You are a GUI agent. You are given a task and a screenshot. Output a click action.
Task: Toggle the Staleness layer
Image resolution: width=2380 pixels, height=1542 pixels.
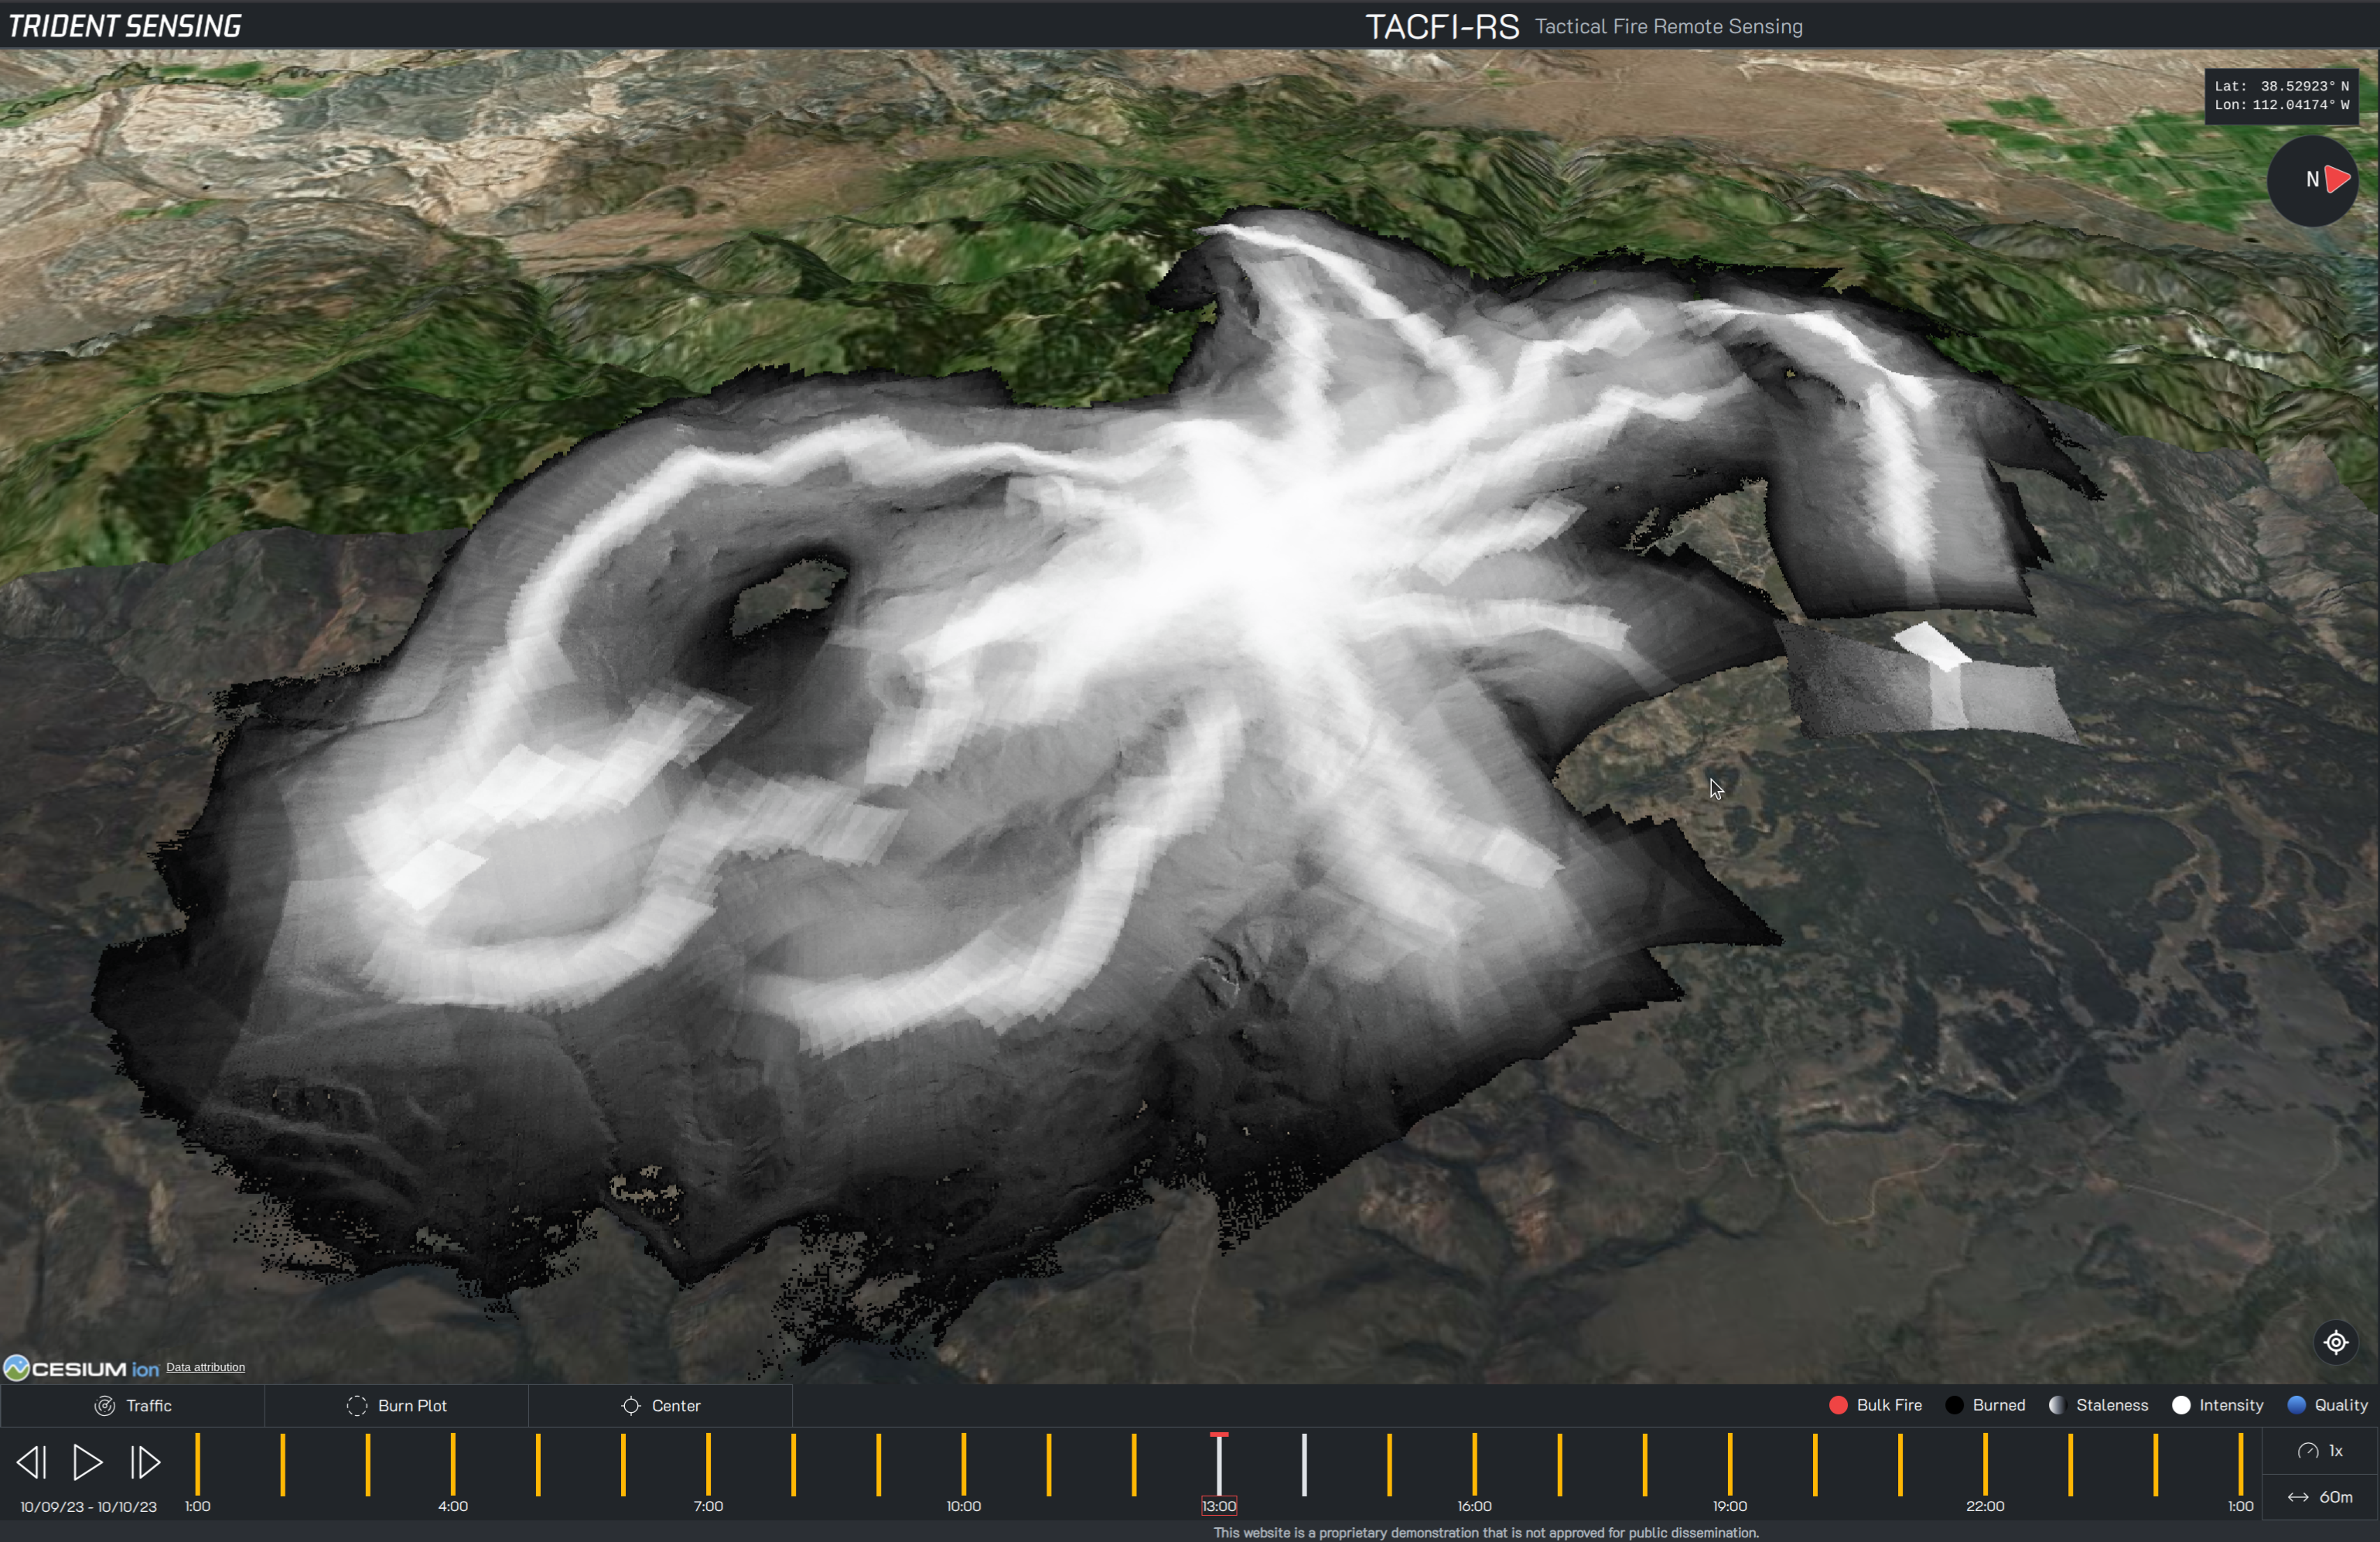pos(2098,1405)
